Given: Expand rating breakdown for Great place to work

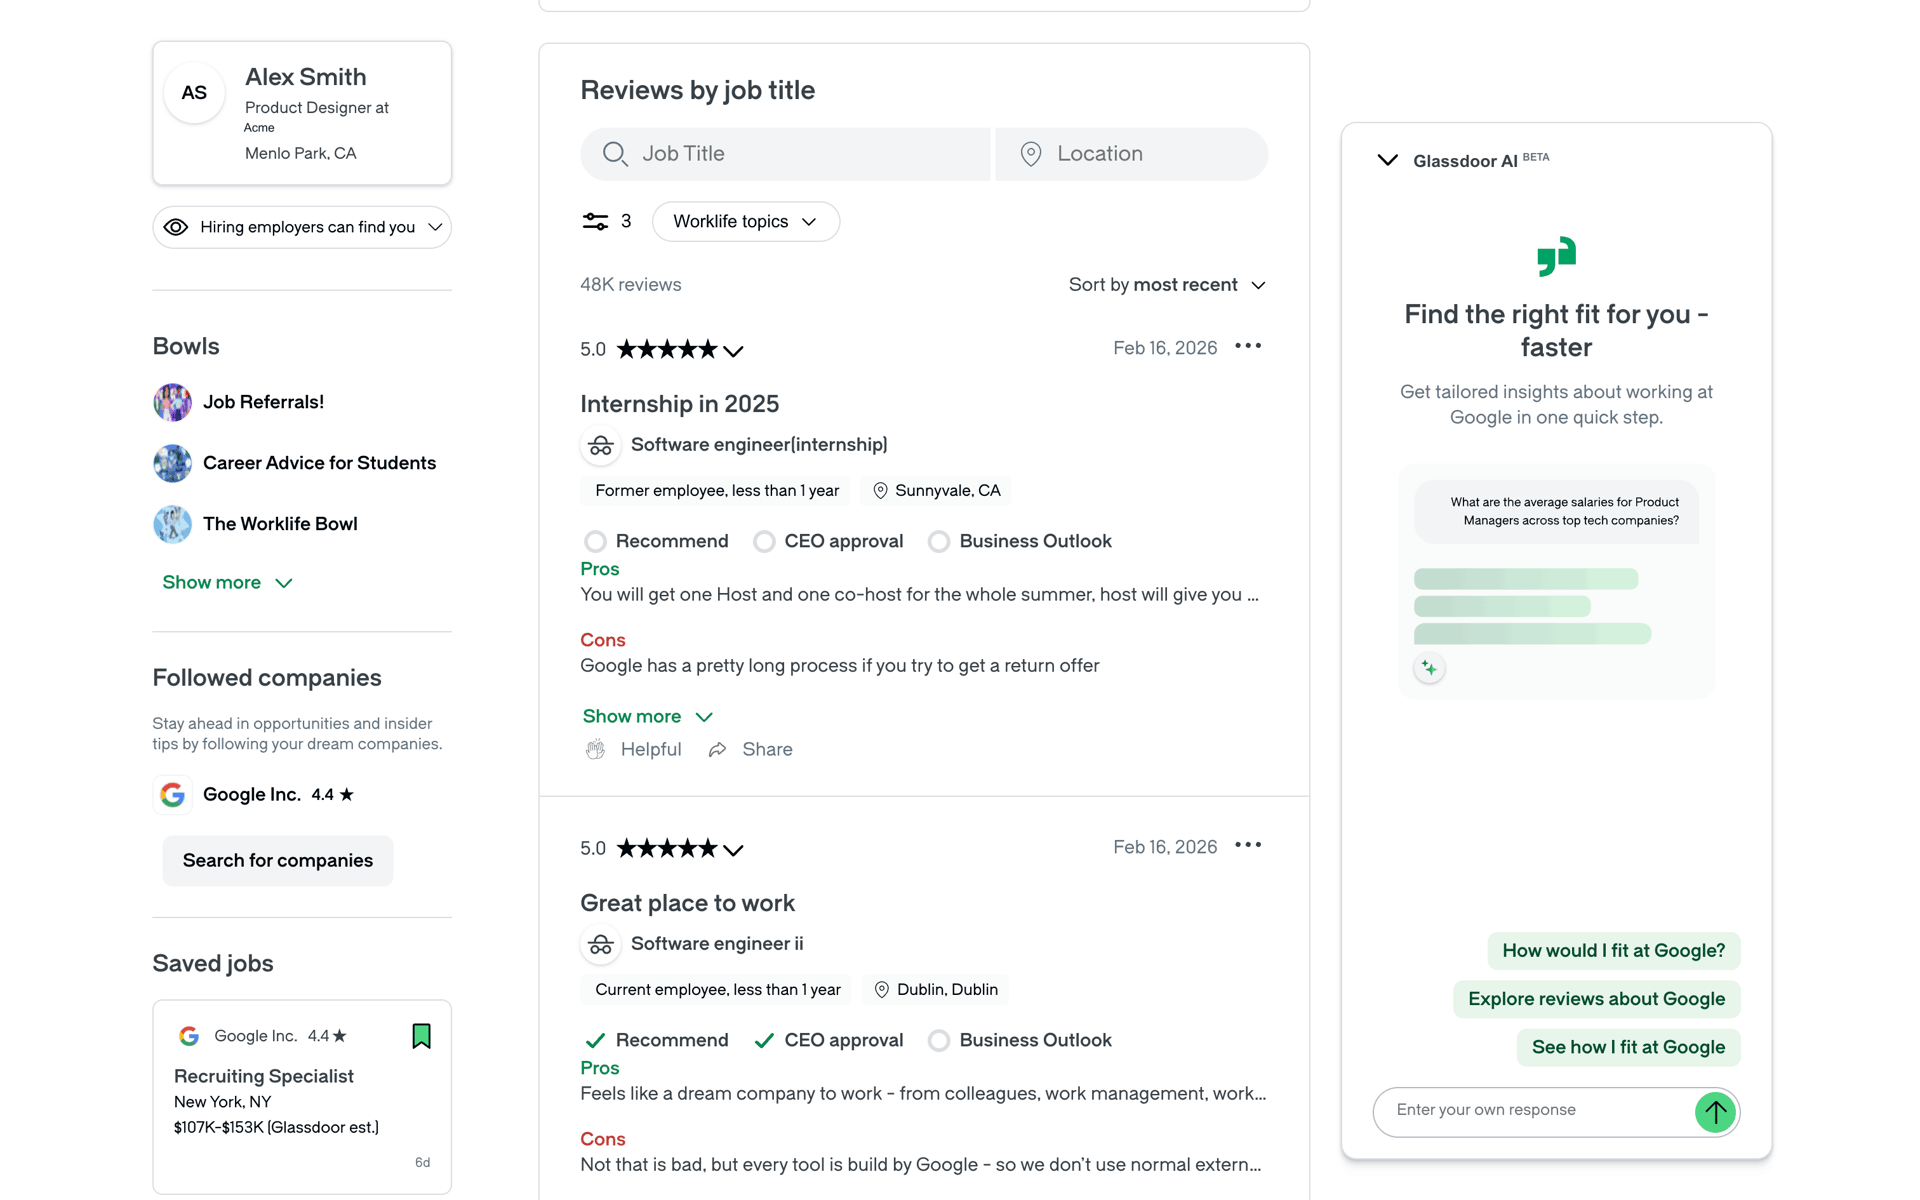Looking at the screenshot, I should [734, 850].
